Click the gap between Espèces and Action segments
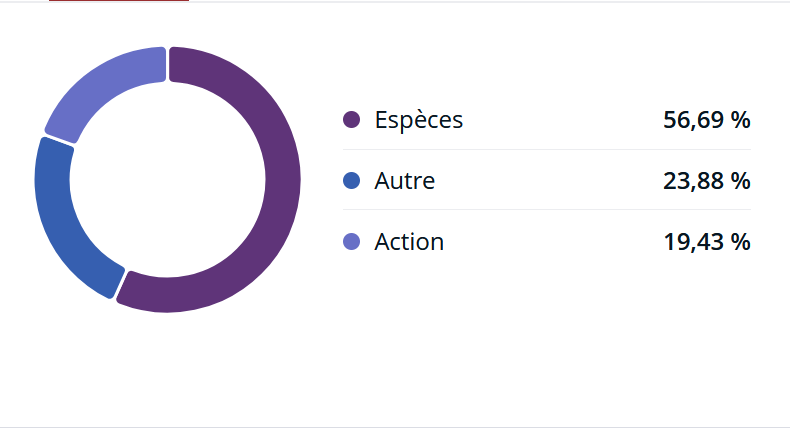The image size is (790, 437). 167,64
